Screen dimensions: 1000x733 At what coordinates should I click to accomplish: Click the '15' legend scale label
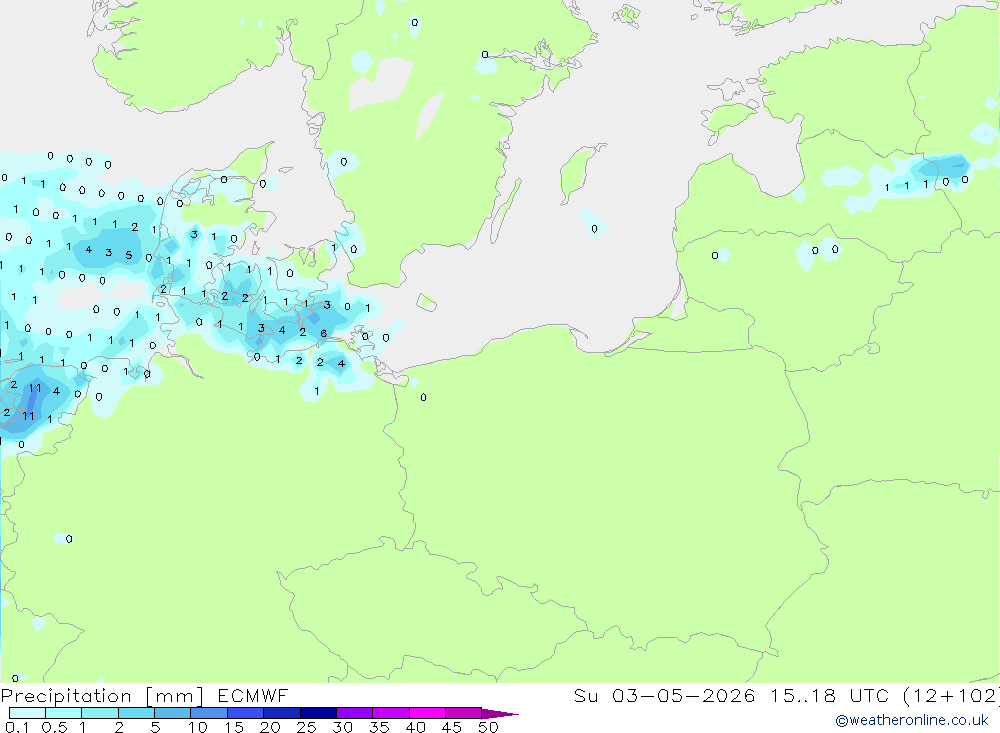pos(234,727)
